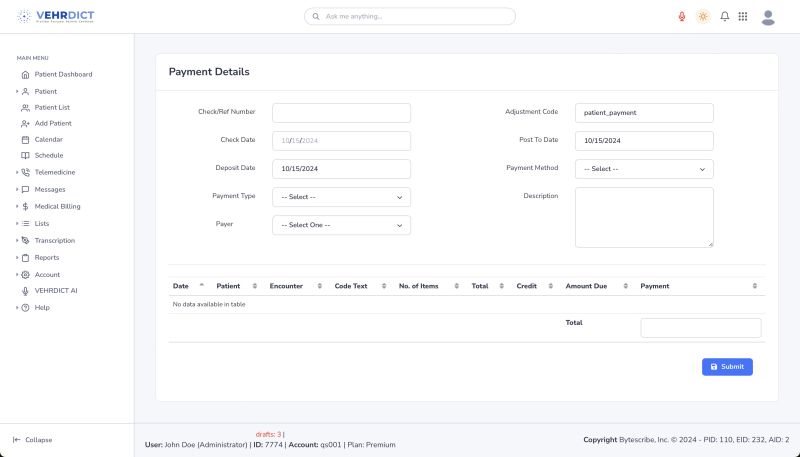Sort table by Credit column
Viewport: 800px width, 457px height.
534,286
